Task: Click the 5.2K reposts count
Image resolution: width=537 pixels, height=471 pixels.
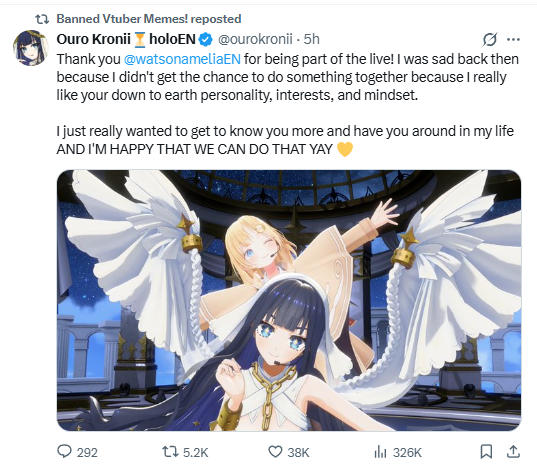Action: pyautogui.click(x=196, y=453)
